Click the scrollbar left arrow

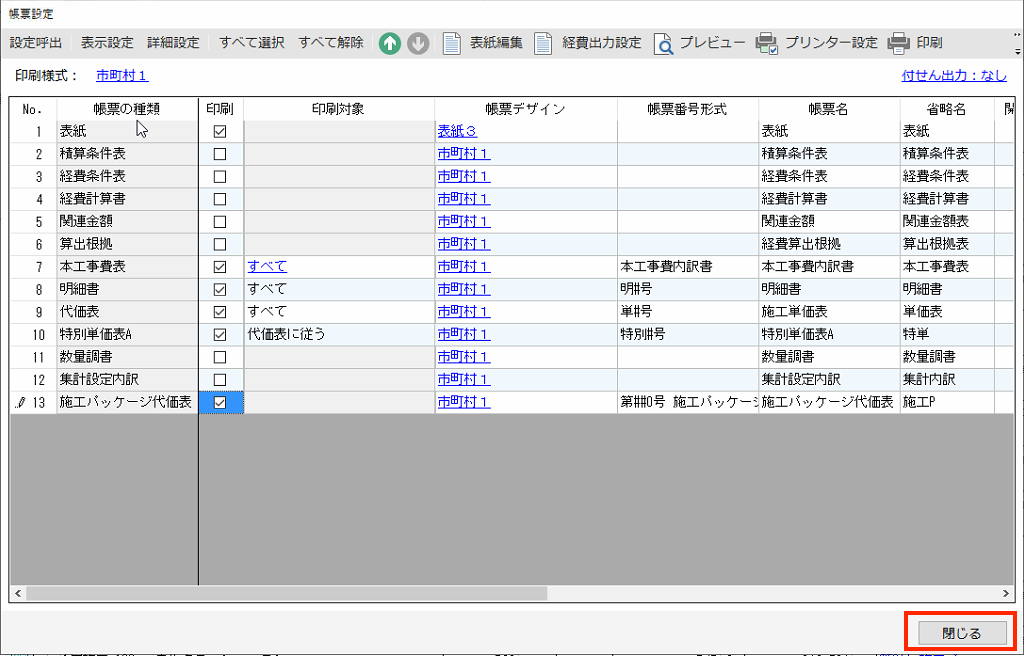coord(18,593)
